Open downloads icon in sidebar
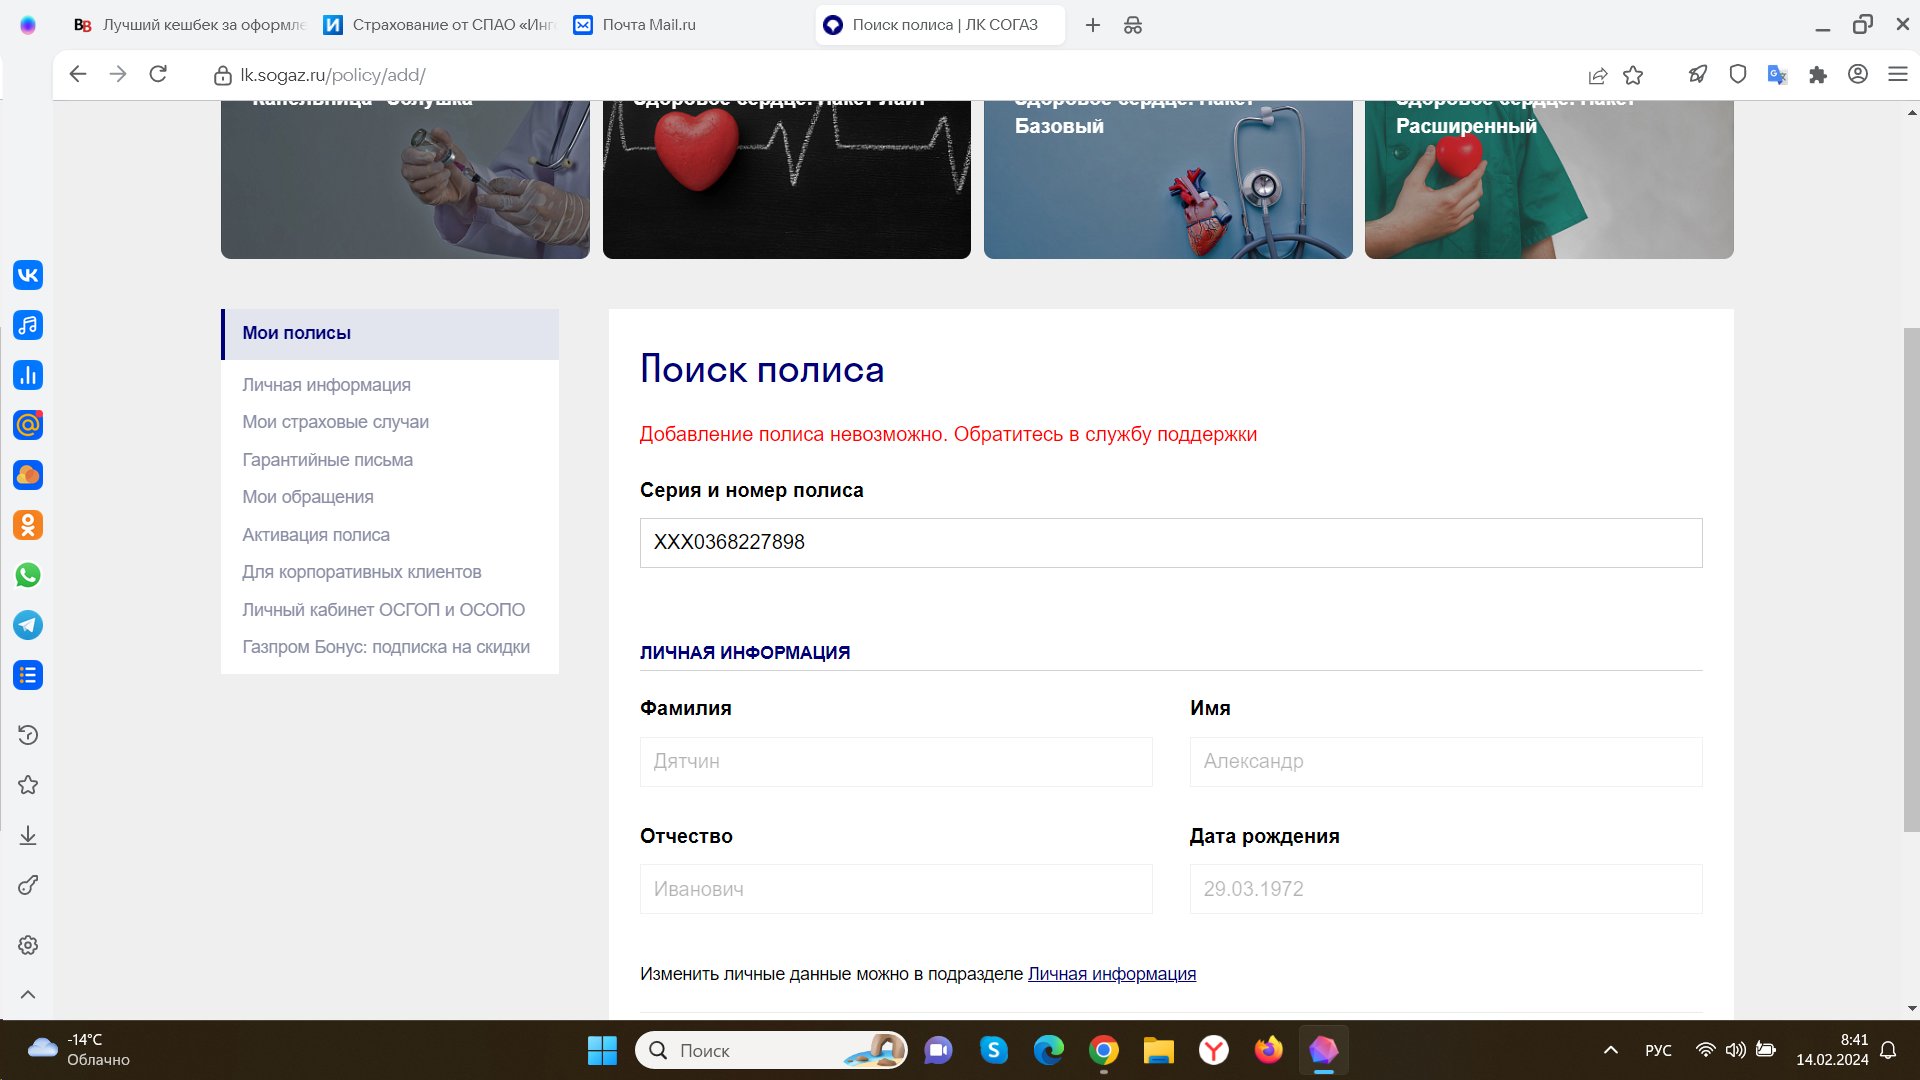 [28, 835]
